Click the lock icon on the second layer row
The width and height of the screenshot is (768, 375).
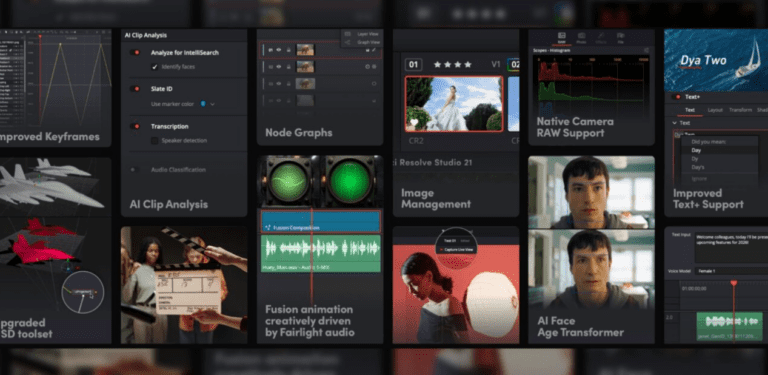click(x=288, y=67)
